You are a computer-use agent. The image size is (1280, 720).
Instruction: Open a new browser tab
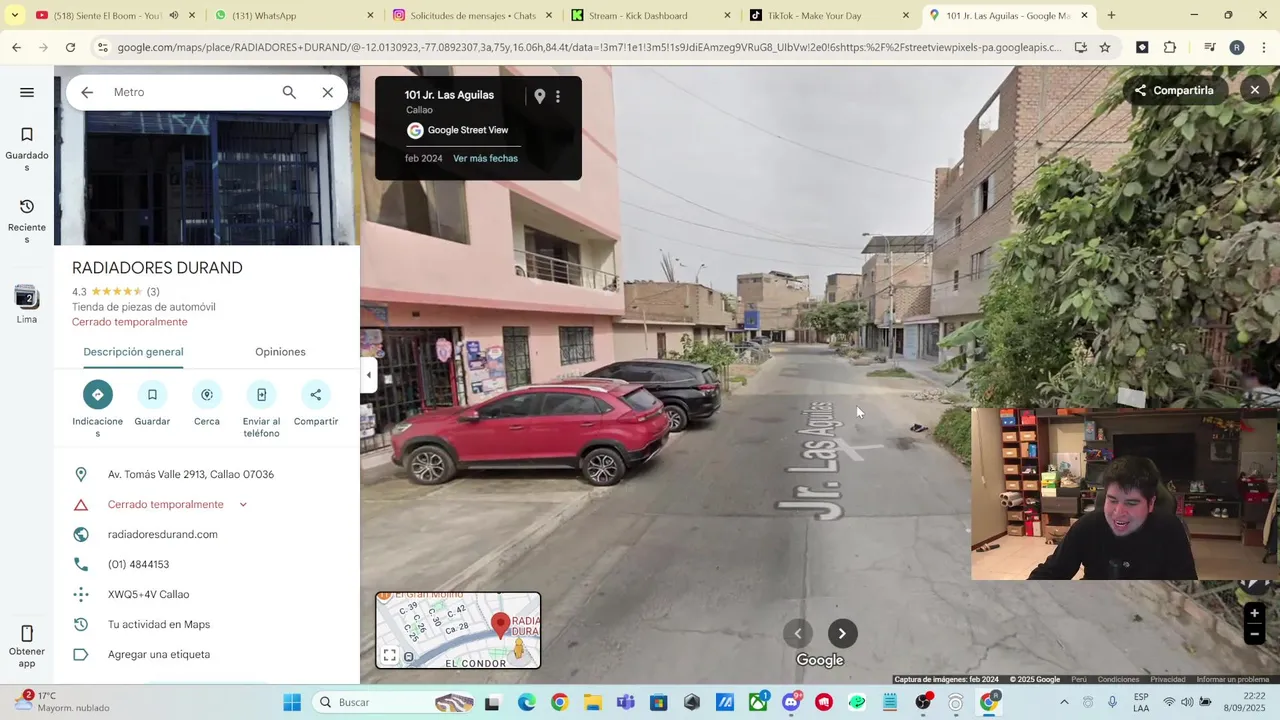[1111, 15]
